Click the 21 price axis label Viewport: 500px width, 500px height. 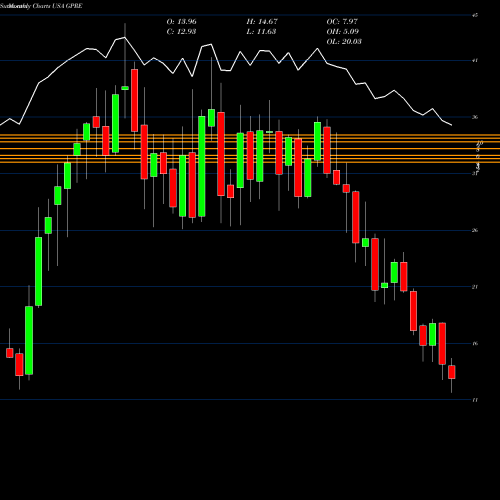tap(475, 287)
